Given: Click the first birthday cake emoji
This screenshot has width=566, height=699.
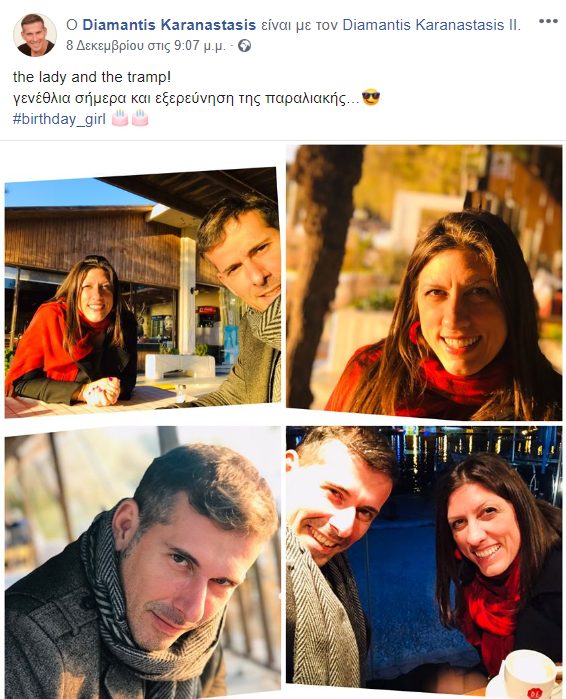Looking at the screenshot, I should coord(120,118).
